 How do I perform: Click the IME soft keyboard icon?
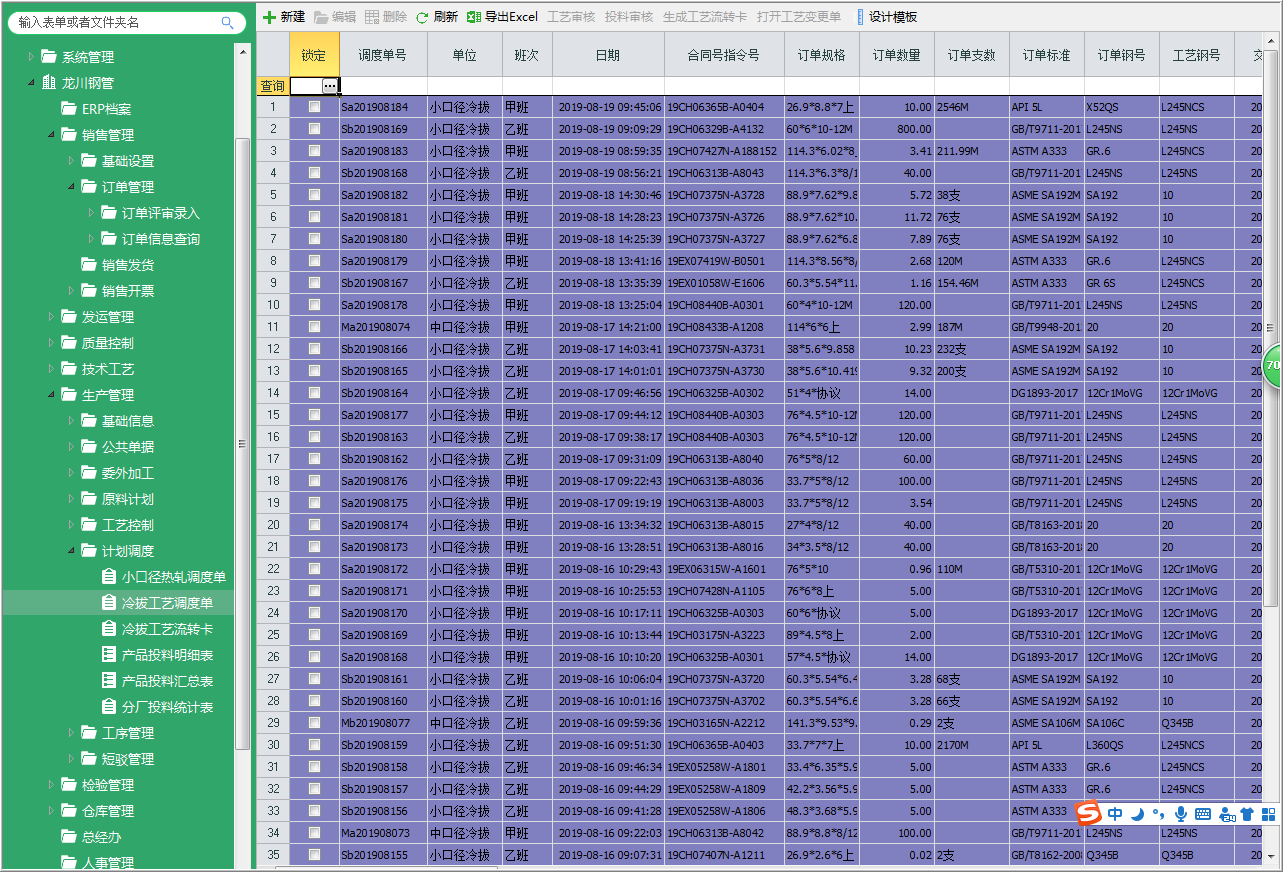pos(1203,814)
